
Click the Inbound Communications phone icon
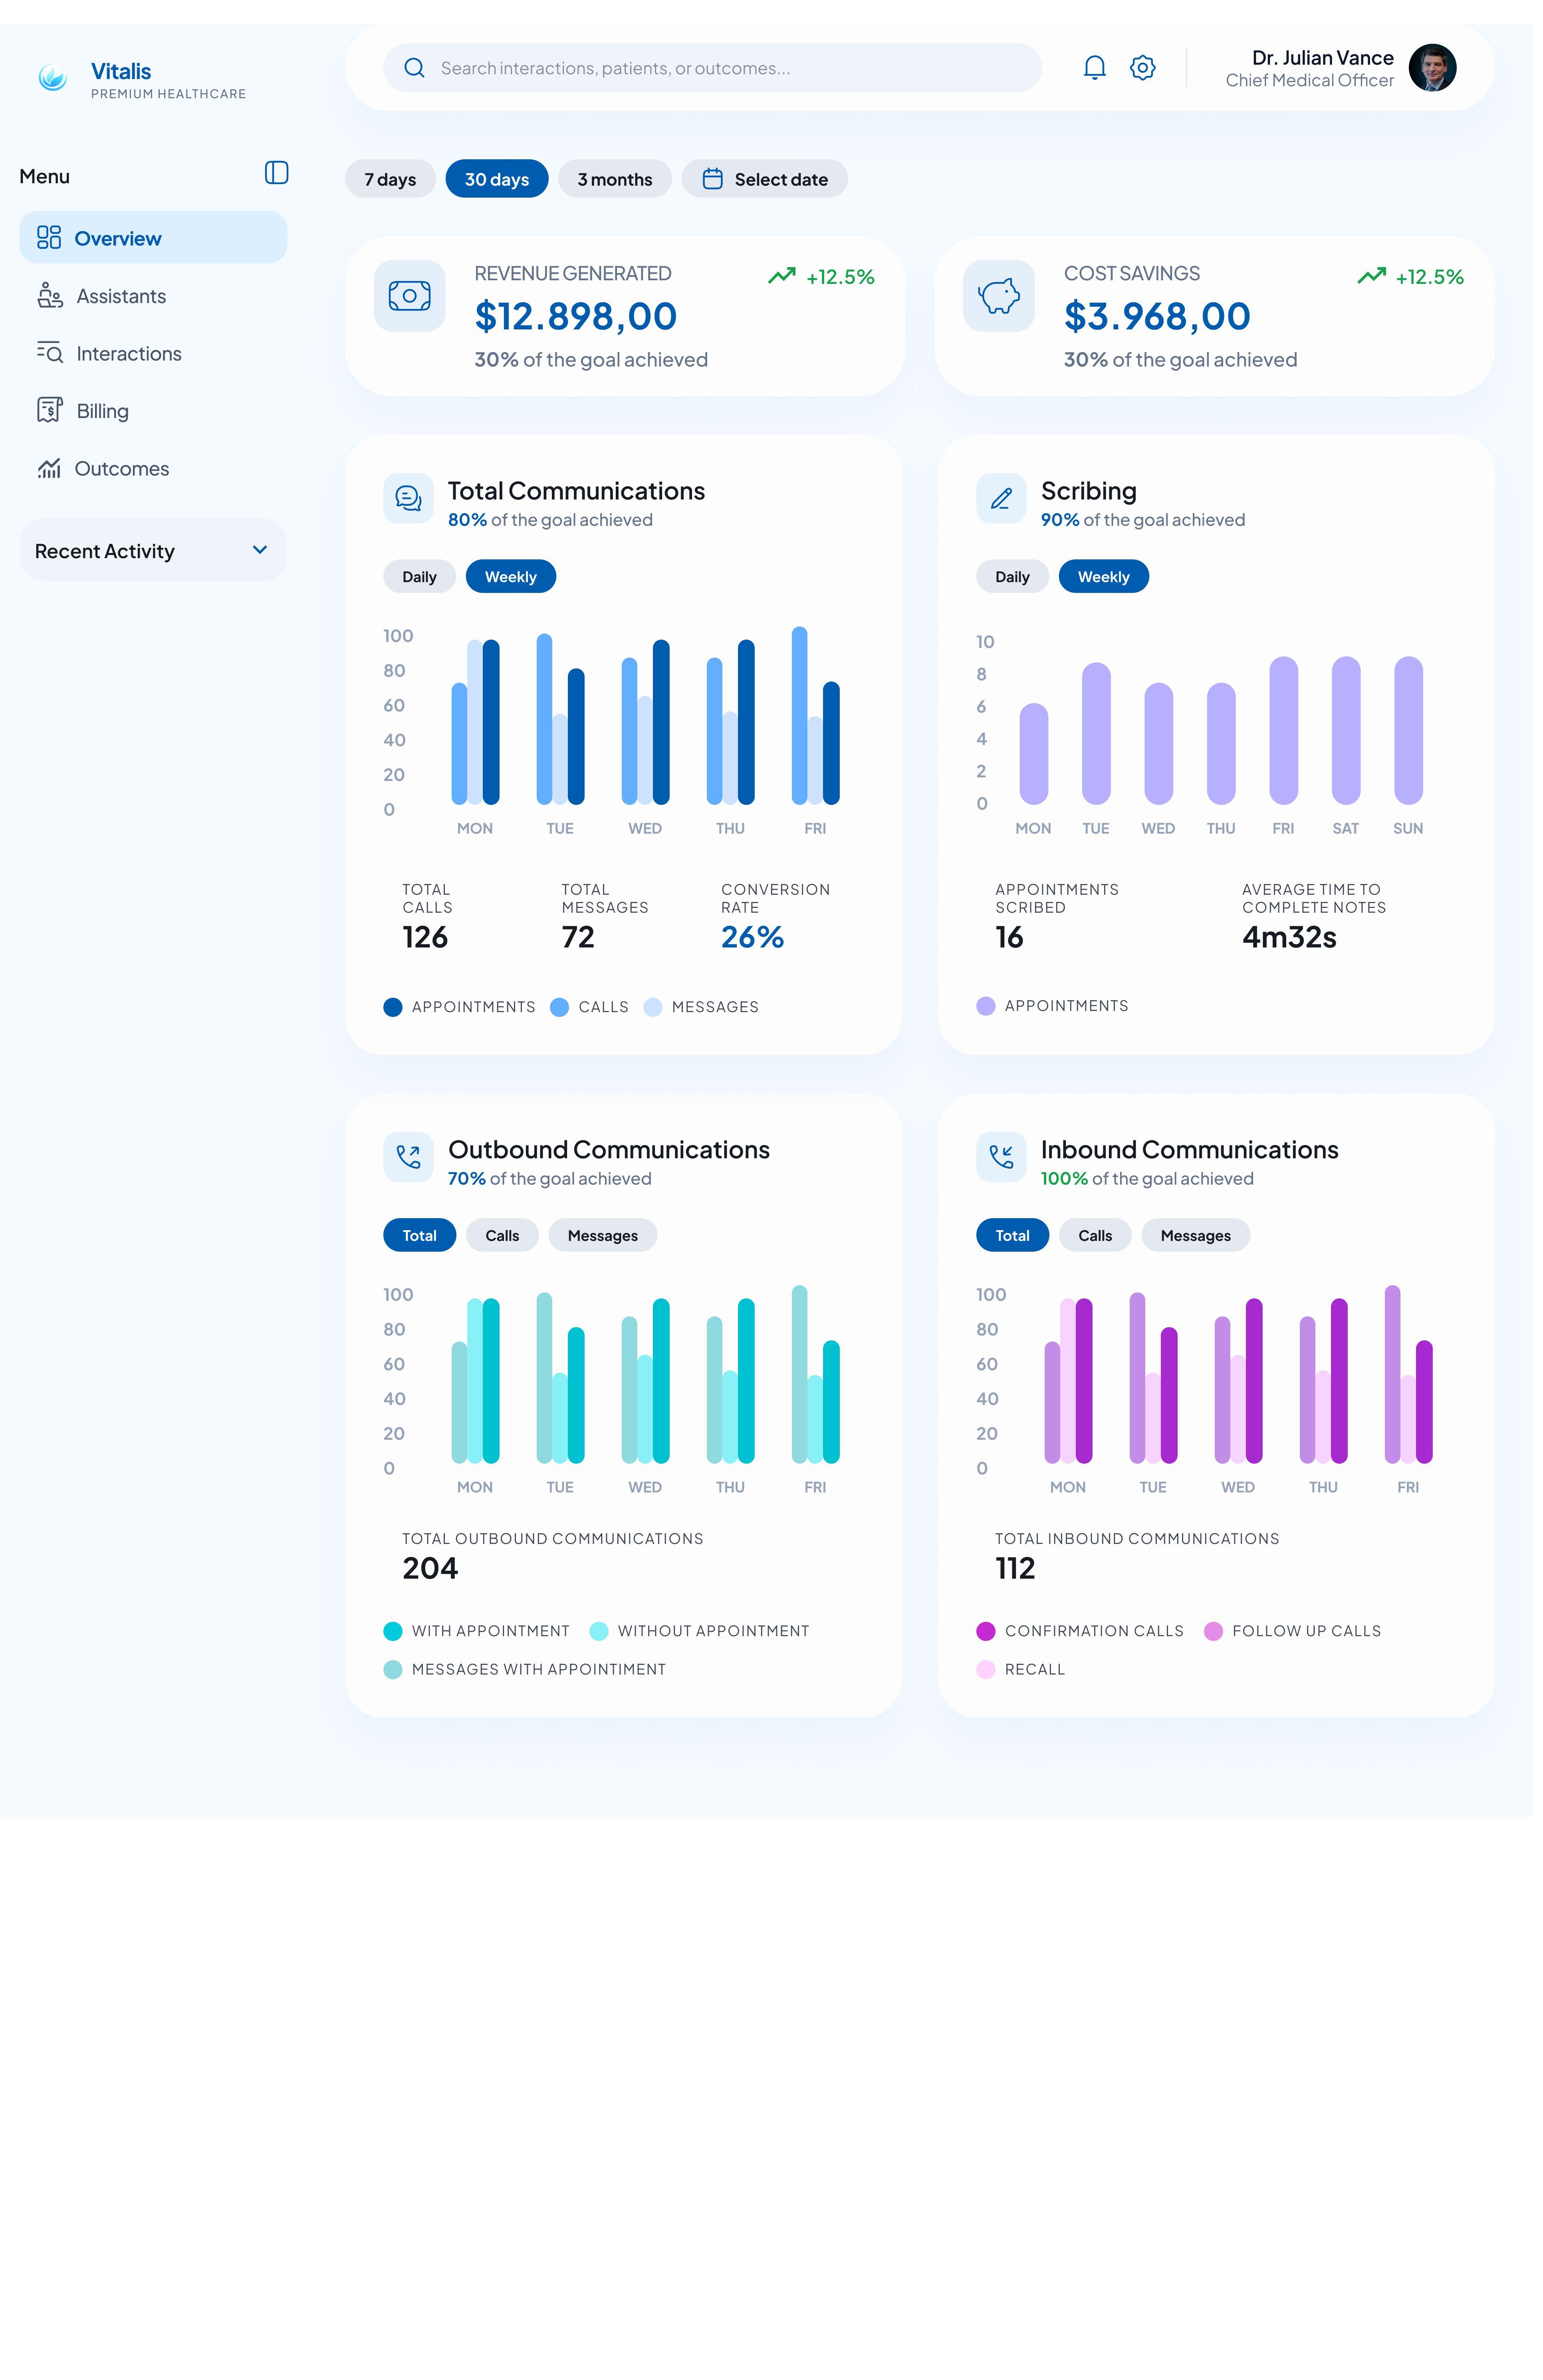click(x=1001, y=1157)
